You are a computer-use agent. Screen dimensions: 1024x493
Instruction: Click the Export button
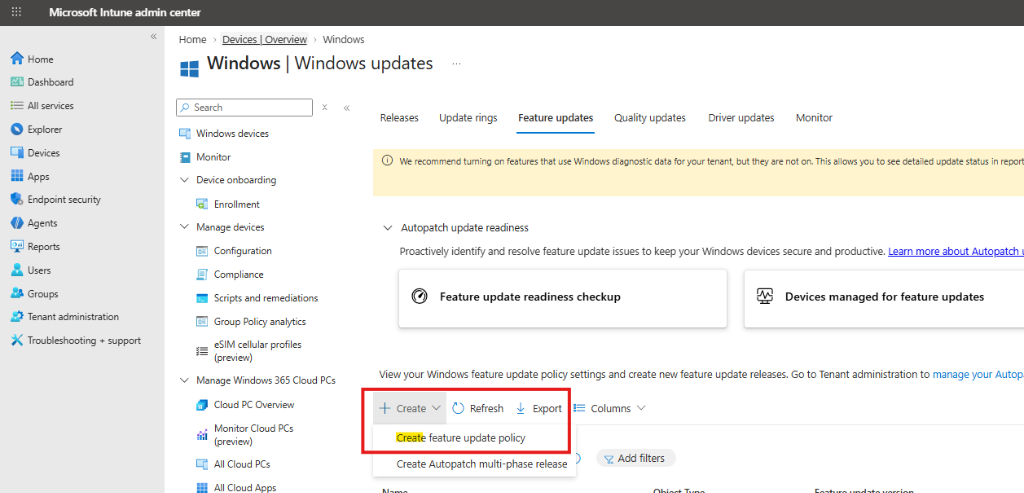539,408
